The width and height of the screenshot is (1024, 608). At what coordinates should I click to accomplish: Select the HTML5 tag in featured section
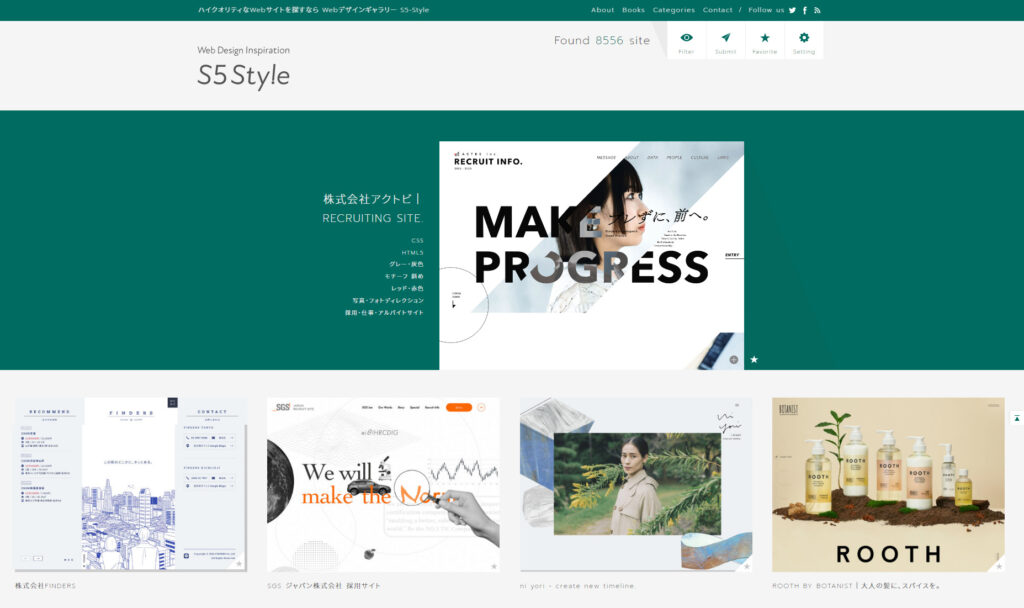412,252
